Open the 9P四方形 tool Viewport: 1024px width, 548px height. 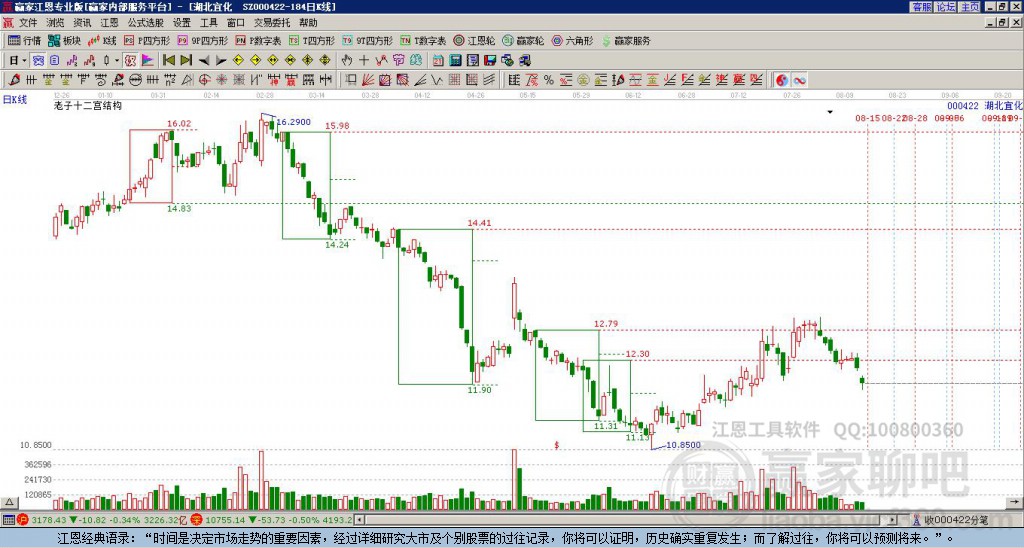pyautogui.click(x=202, y=40)
